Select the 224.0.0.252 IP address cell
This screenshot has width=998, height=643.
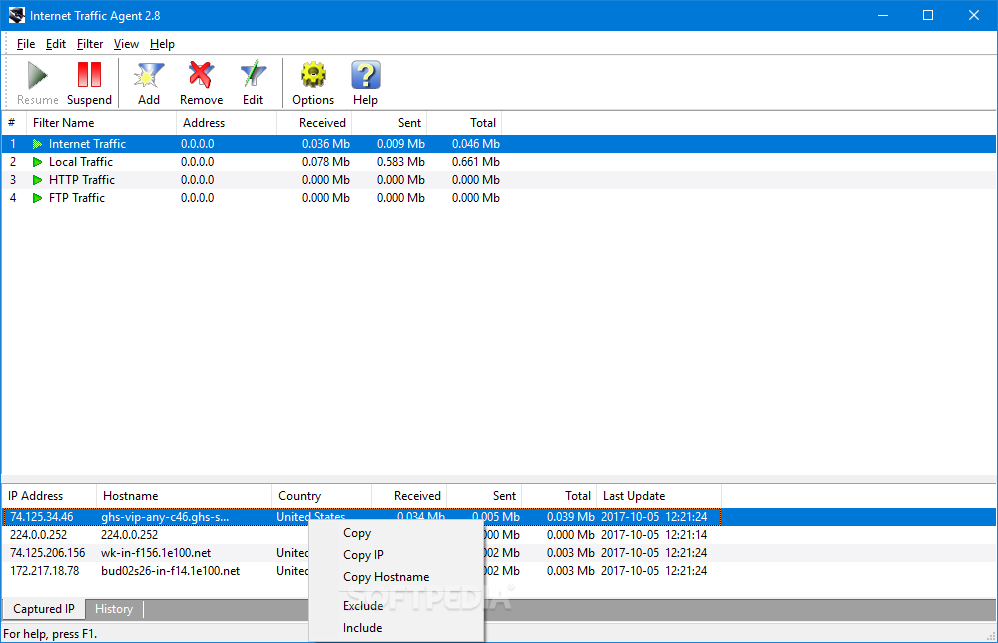coord(38,535)
